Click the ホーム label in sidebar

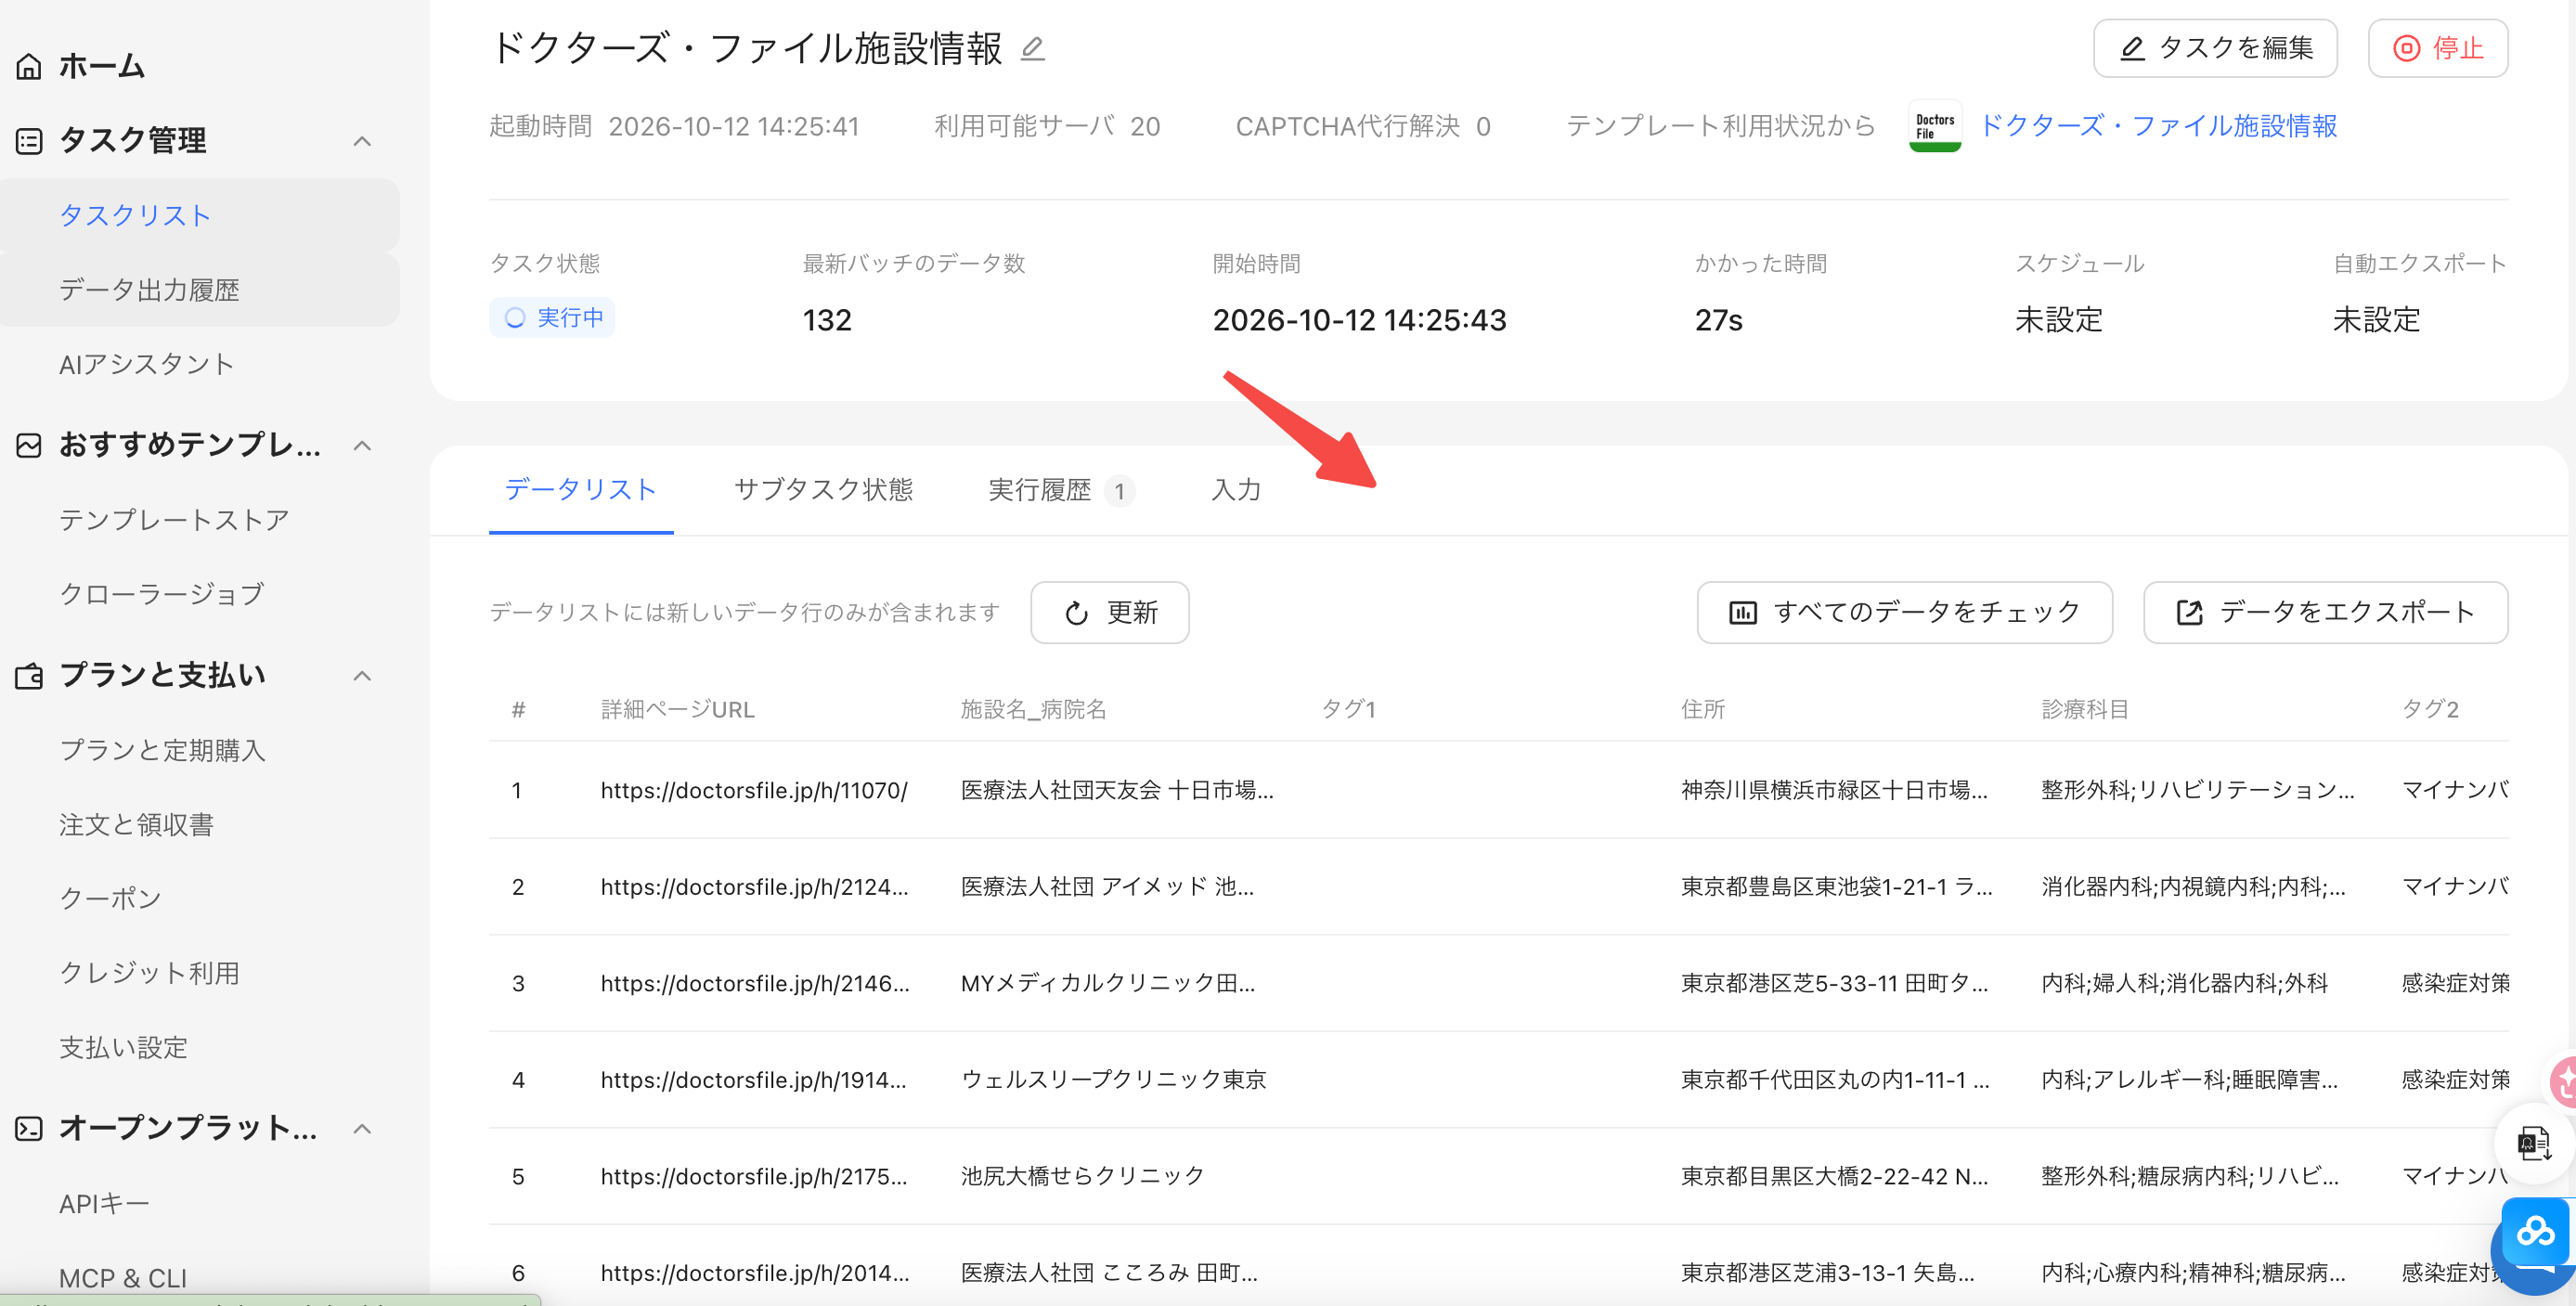point(102,66)
